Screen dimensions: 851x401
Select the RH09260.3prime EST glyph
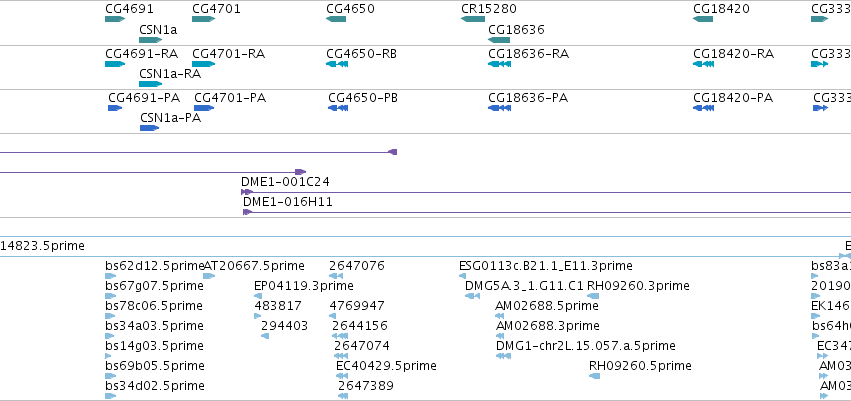pos(593,296)
